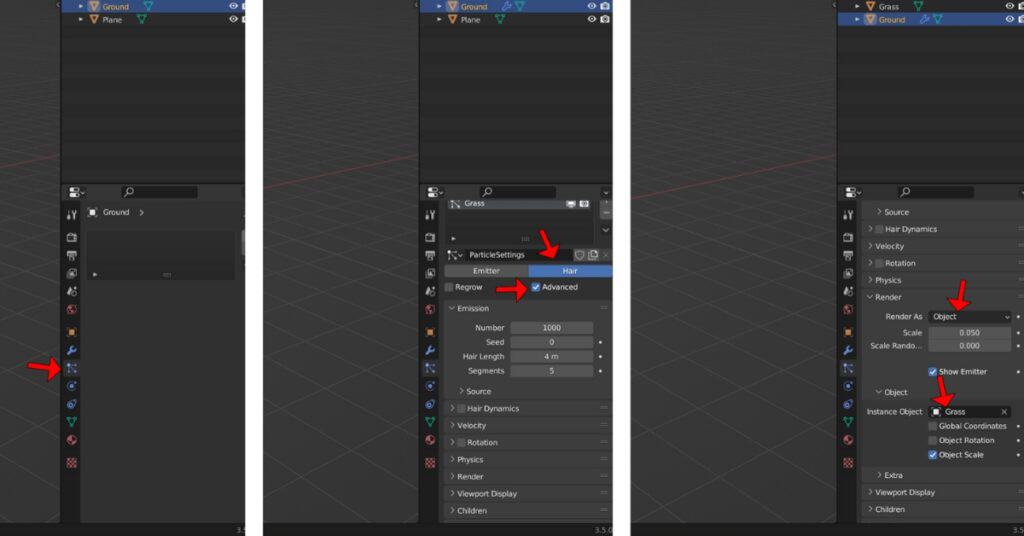Hide Ground in left outliner viewport
1024x536 pixels.
click(233, 6)
